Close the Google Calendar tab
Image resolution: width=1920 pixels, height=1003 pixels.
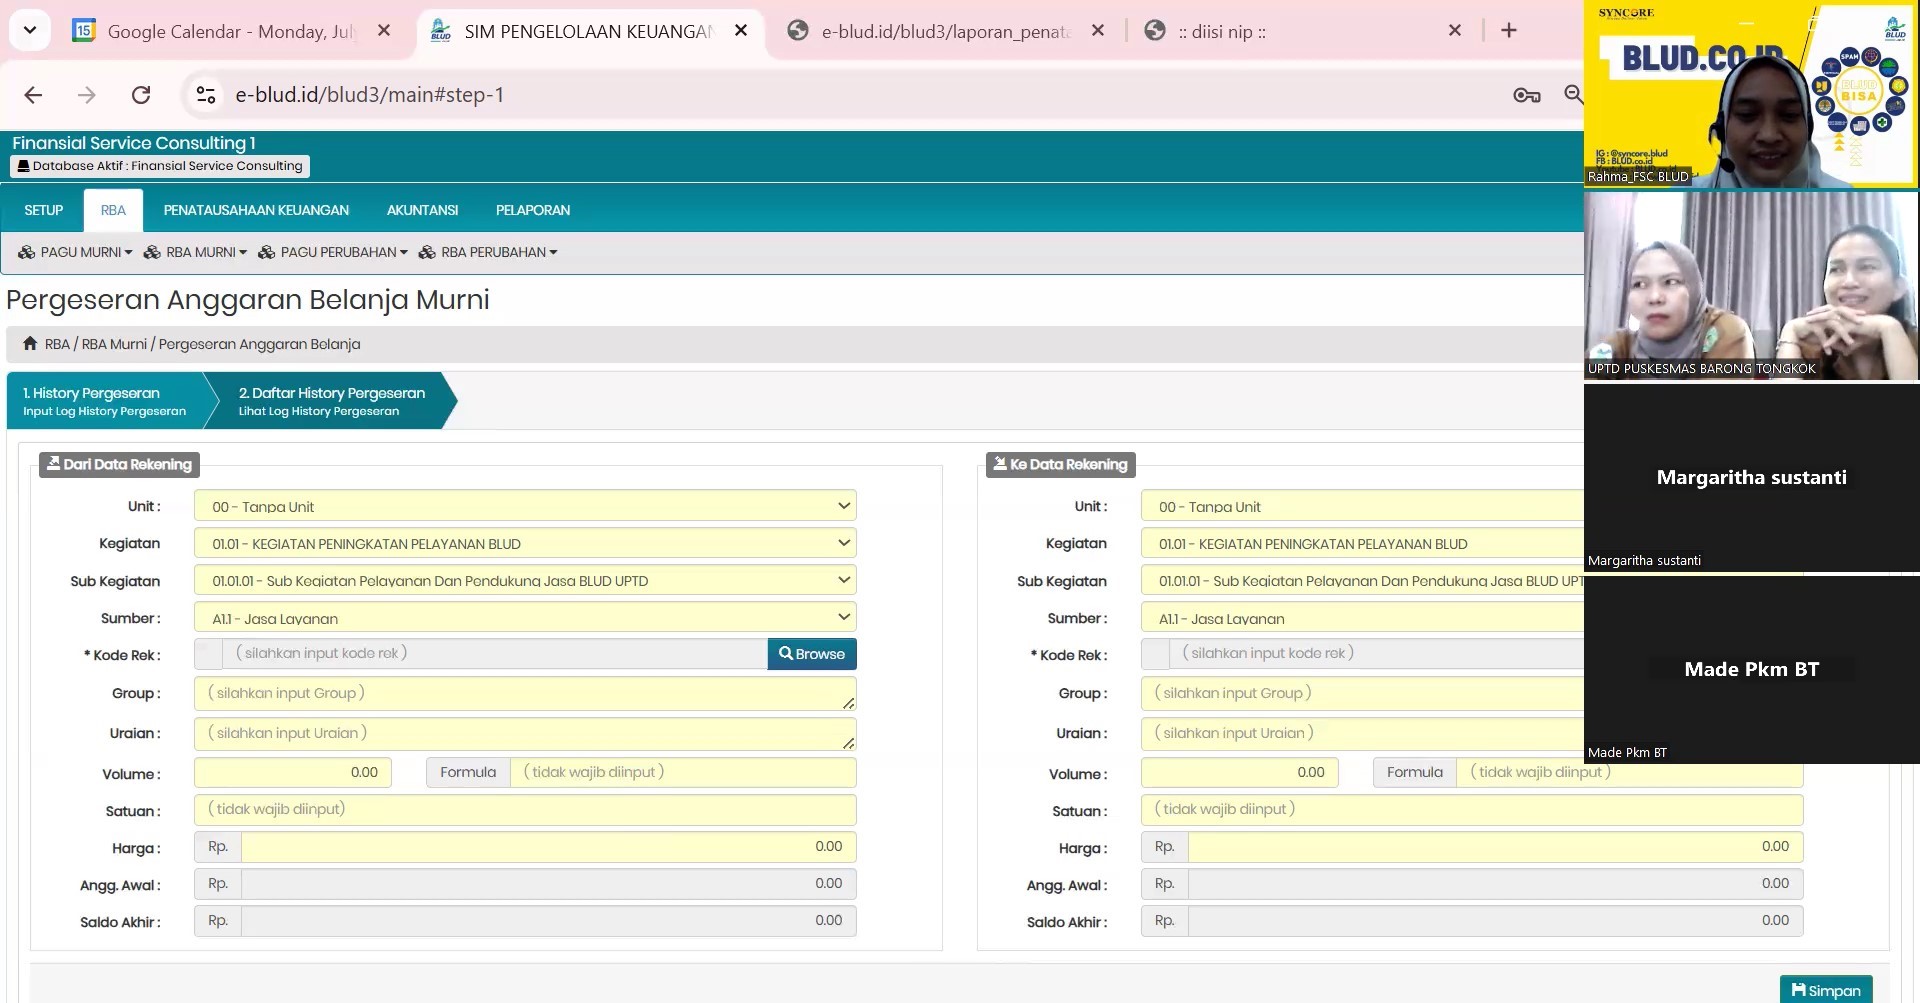(384, 31)
